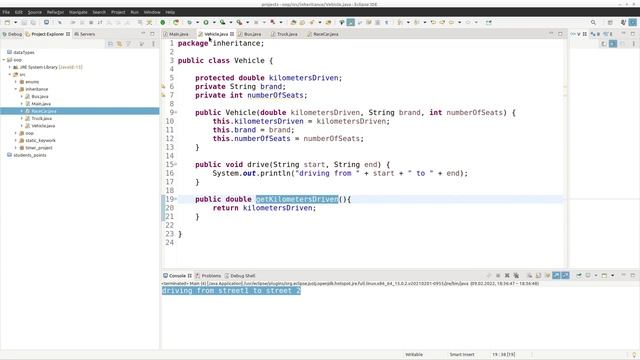The image size is (640, 360).
Task: Open the Refactor menu
Action: (56, 12)
